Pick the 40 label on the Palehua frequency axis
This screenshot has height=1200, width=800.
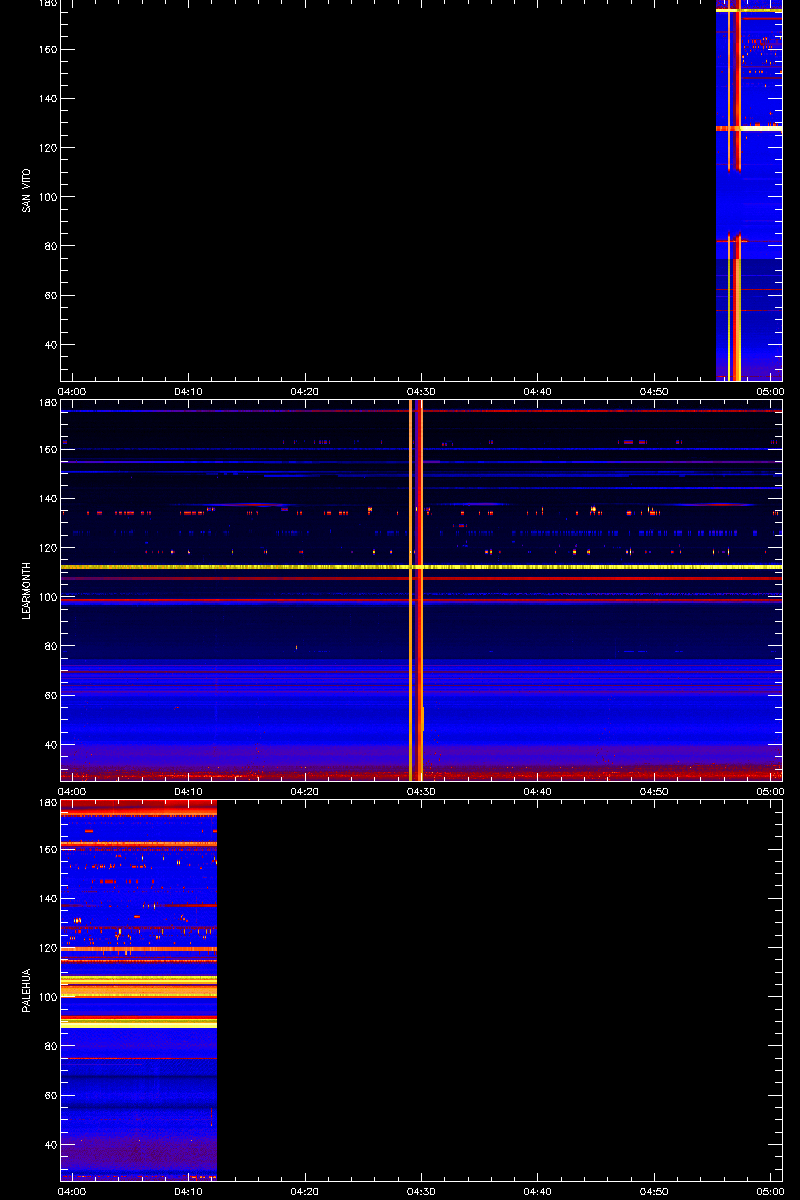50,1145
